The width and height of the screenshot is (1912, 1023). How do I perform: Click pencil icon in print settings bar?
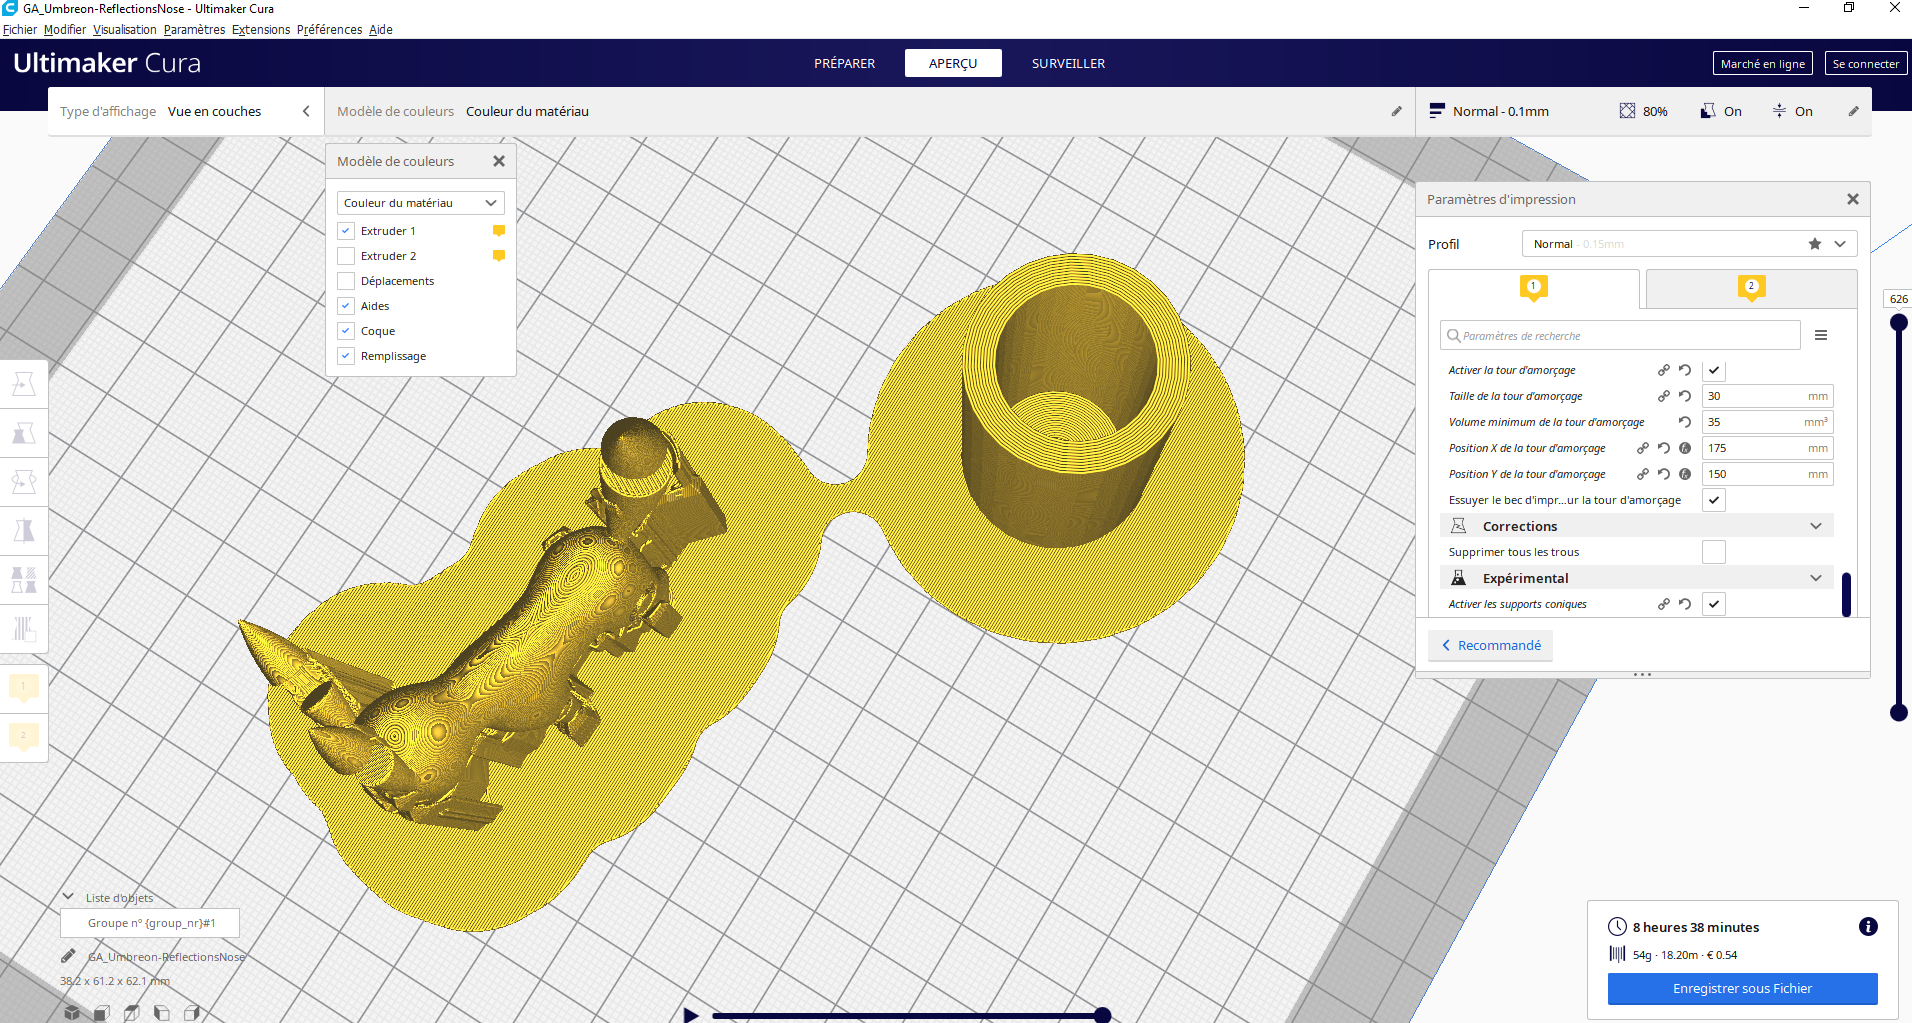point(1853,111)
